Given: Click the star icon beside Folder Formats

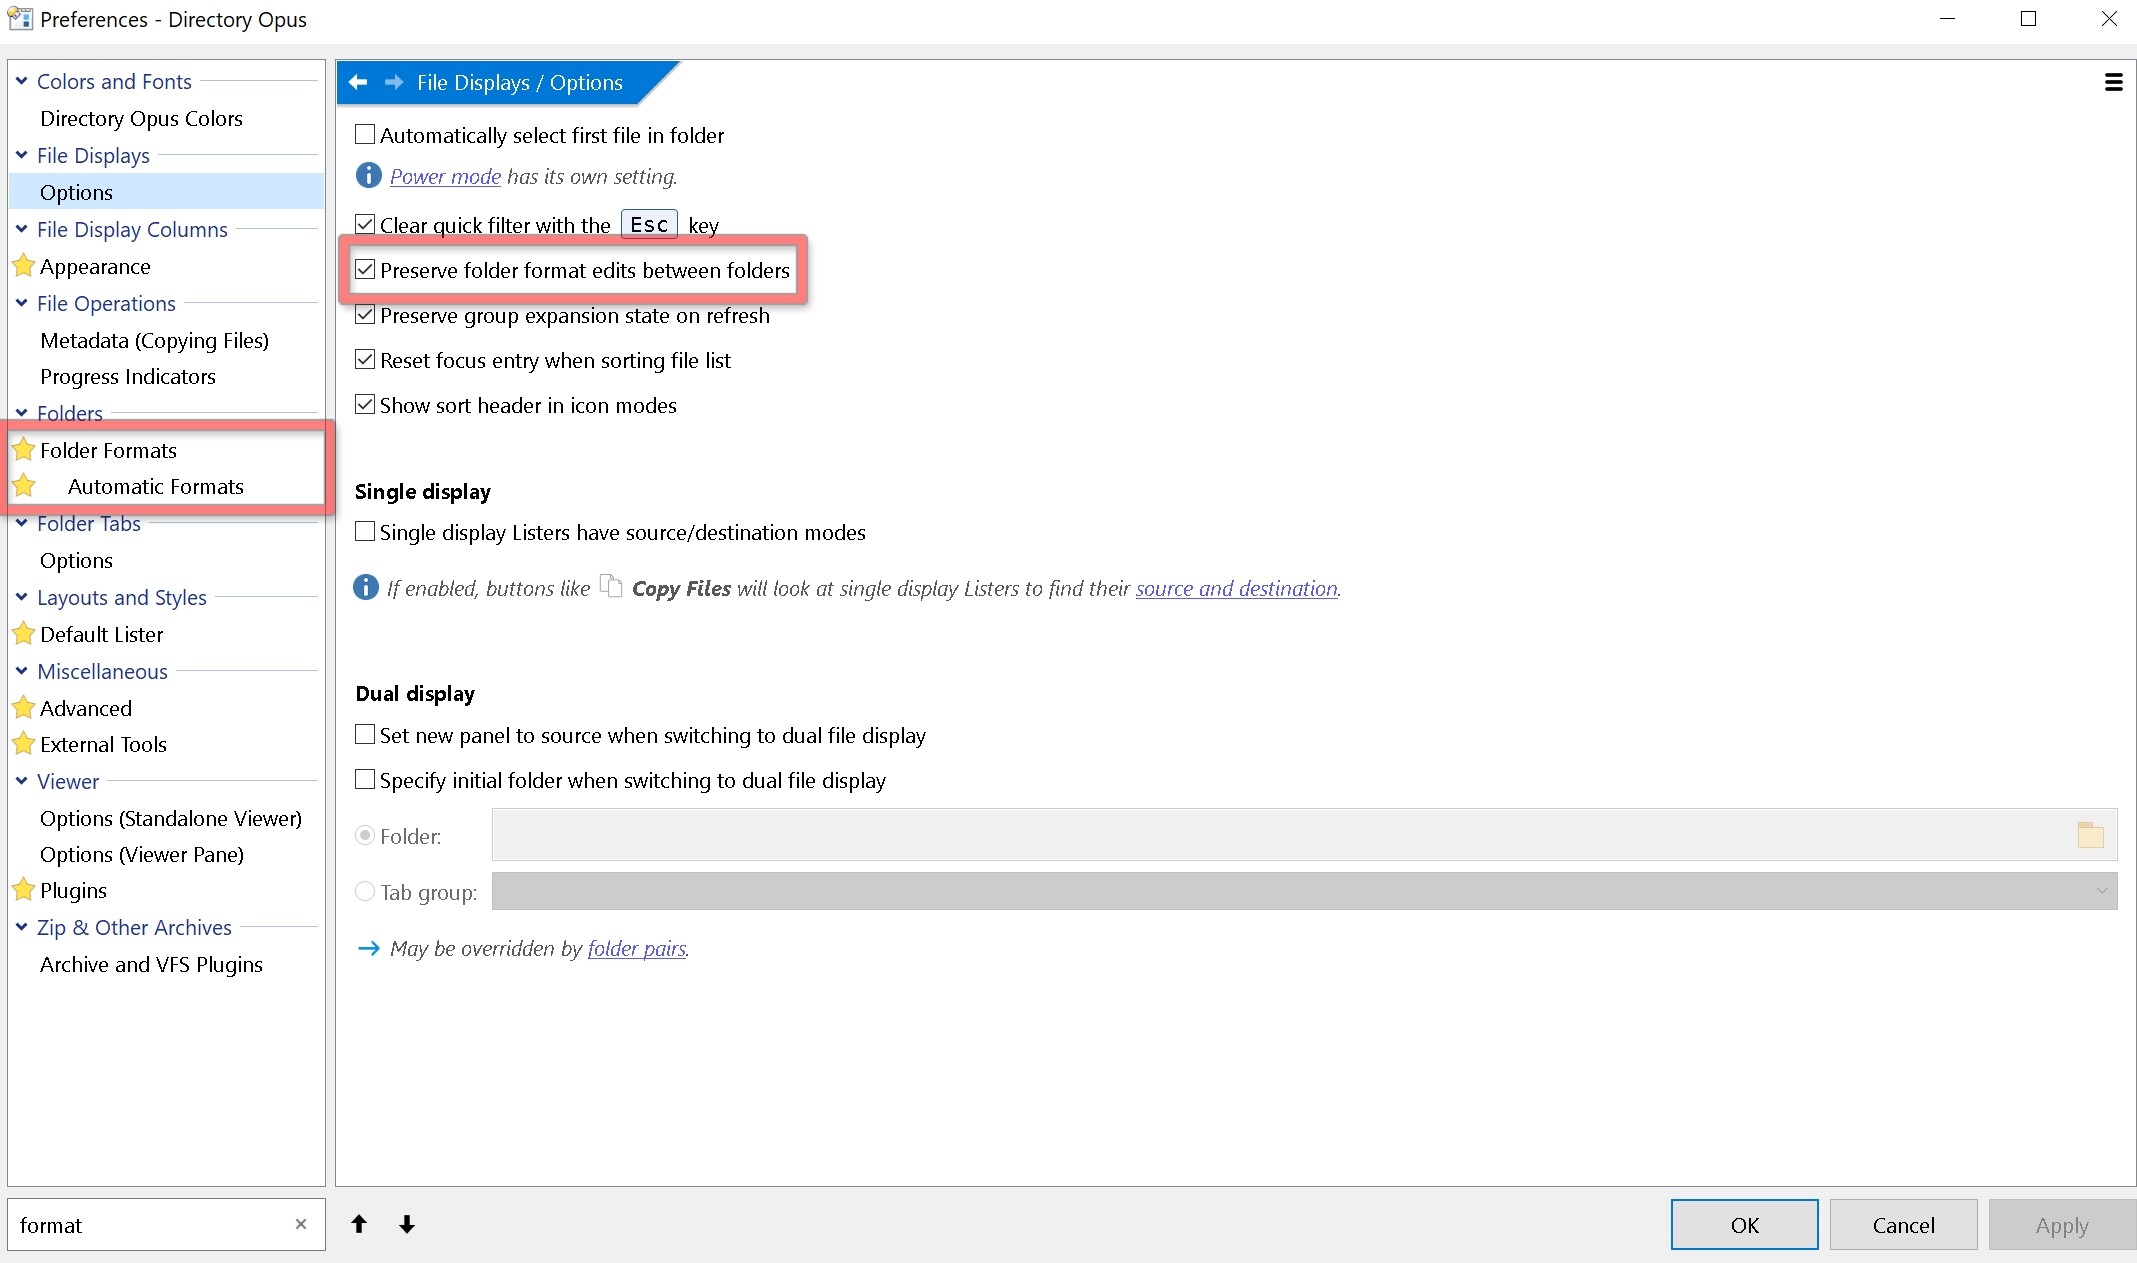Looking at the screenshot, I should click(x=24, y=450).
